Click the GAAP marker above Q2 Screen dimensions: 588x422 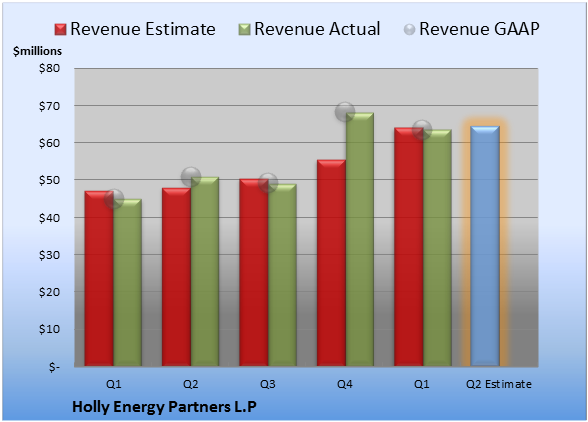tap(191, 177)
